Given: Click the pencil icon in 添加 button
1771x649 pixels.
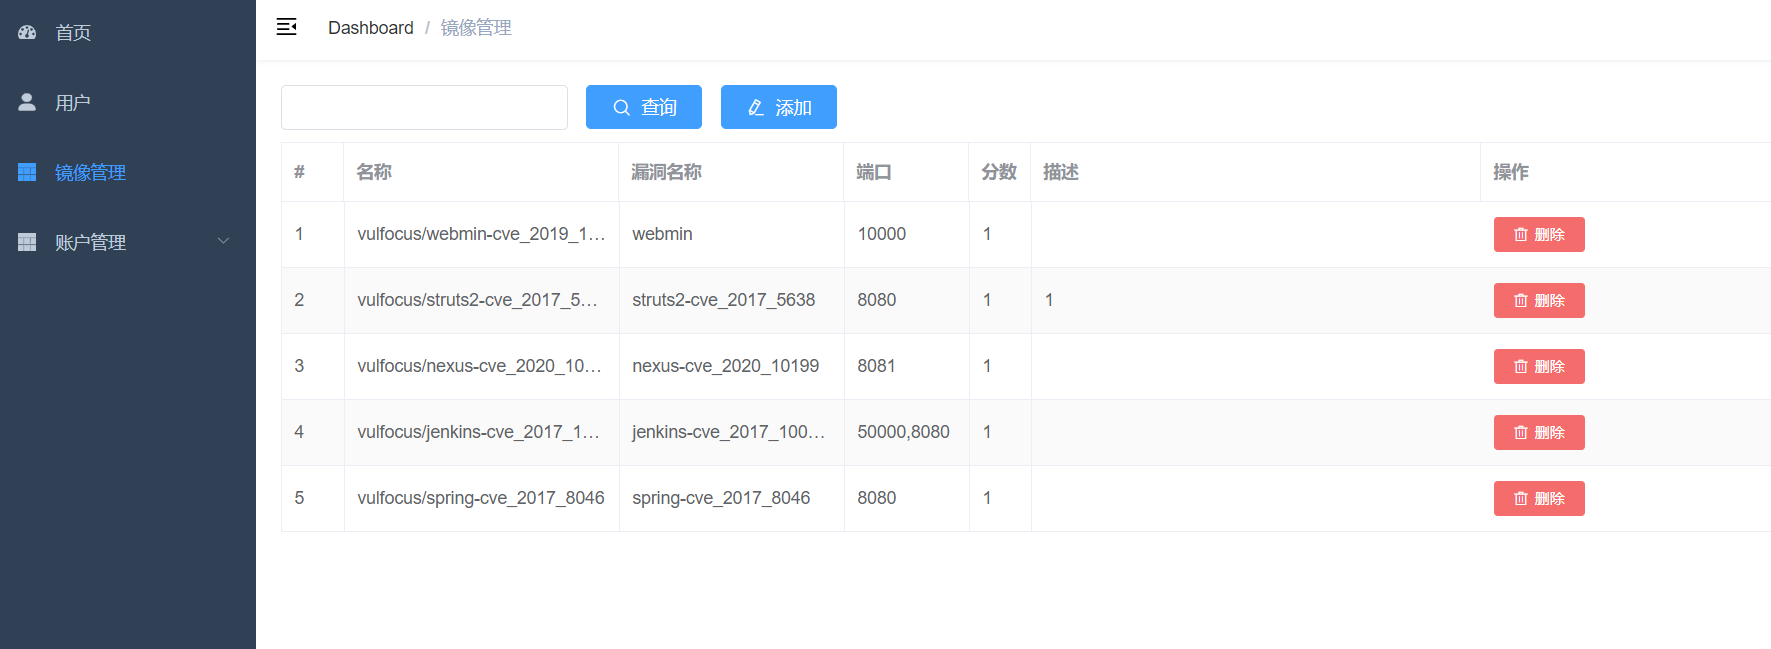Looking at the screenshot, I should 756,108.
